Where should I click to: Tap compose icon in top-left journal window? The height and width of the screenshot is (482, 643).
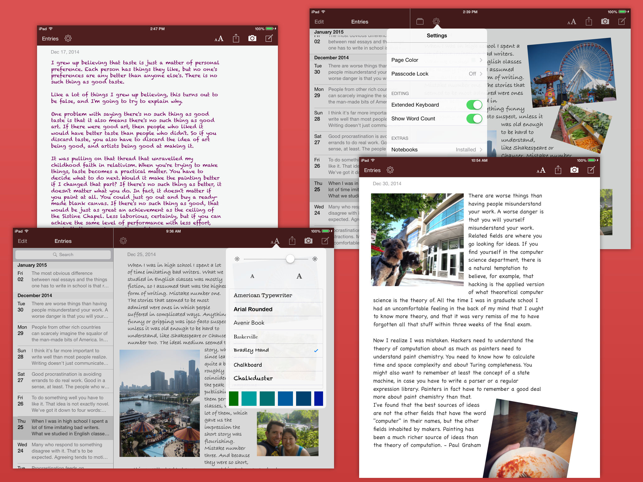[x=269, y=38]
